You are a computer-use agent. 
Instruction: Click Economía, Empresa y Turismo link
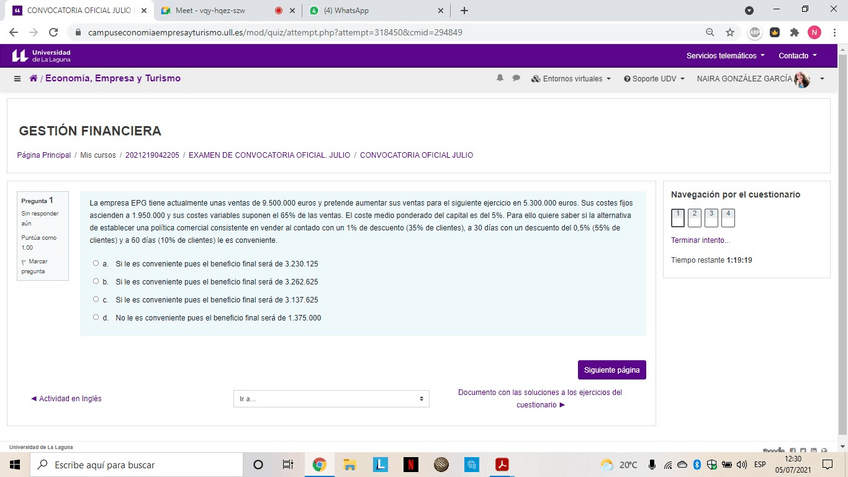113,78
